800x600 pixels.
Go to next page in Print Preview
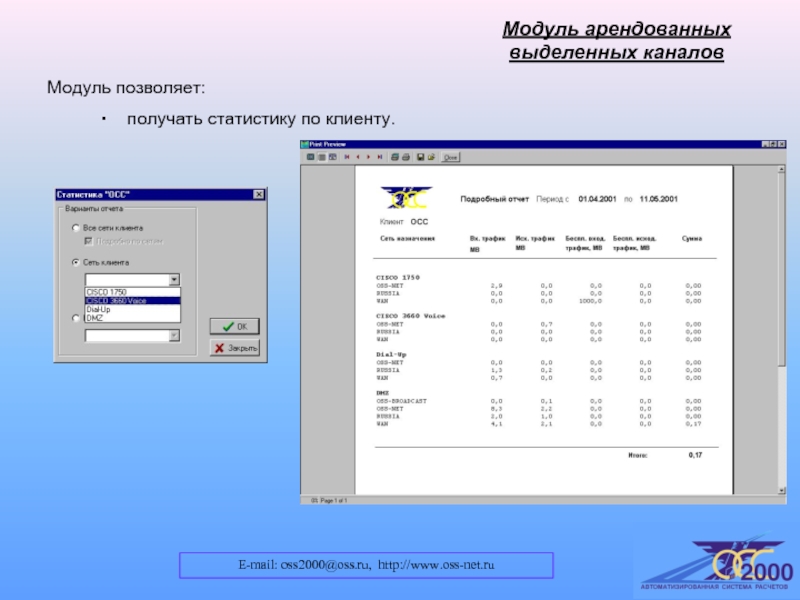(x=368, y=157)
